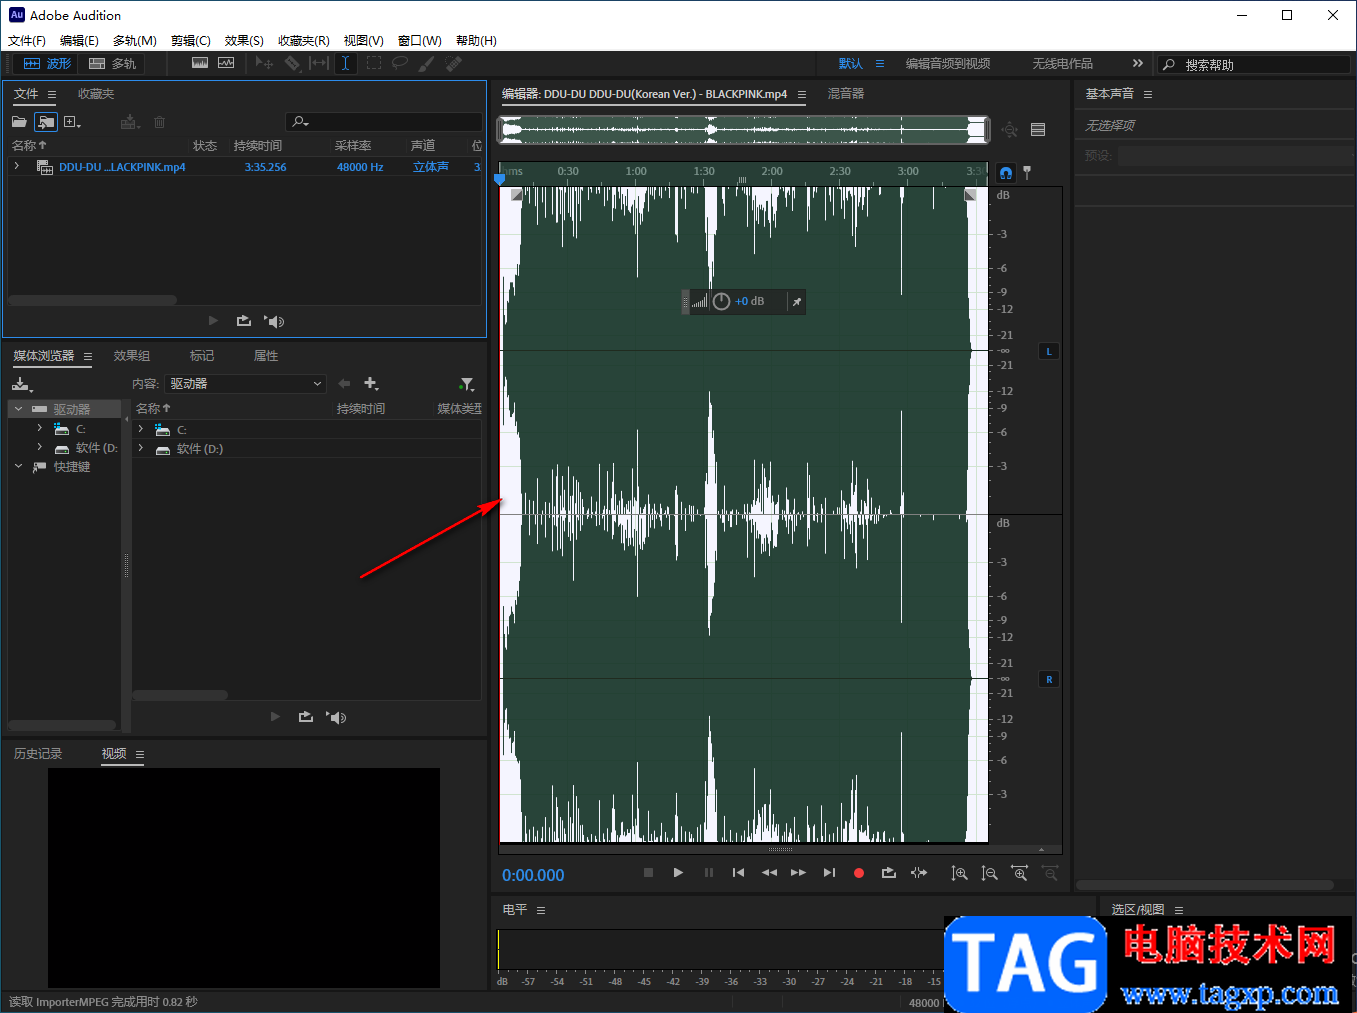This screenshot has width=1357, height=1013.
Task: Open 文件(F) menu
Action: point(27,40)
